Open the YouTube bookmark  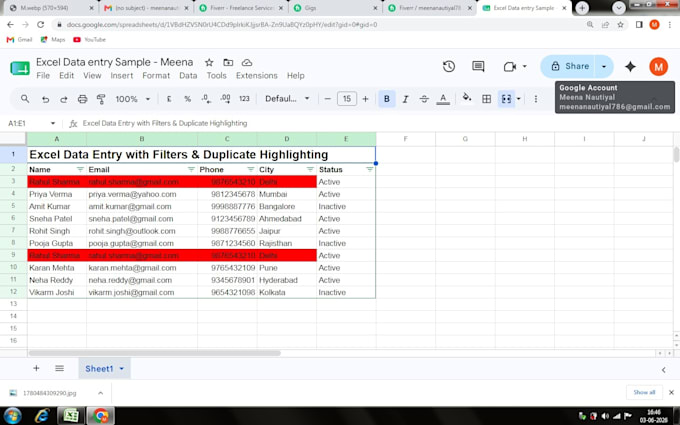[89, 39]
